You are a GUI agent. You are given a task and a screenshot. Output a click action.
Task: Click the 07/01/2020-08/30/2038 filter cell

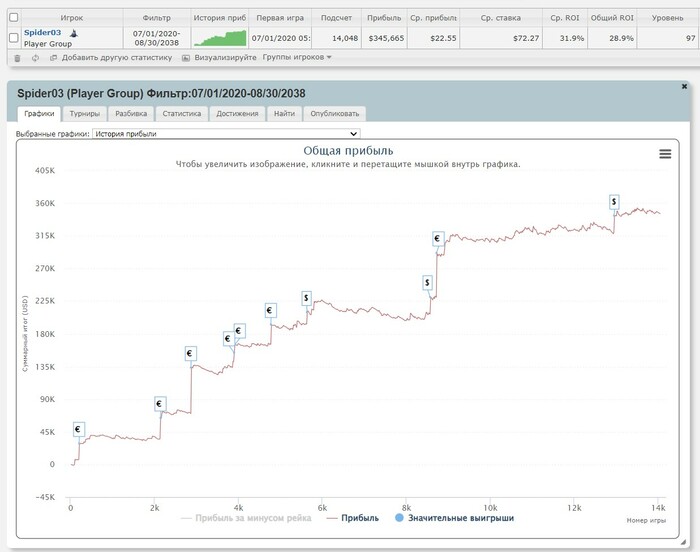click(157, 38)
